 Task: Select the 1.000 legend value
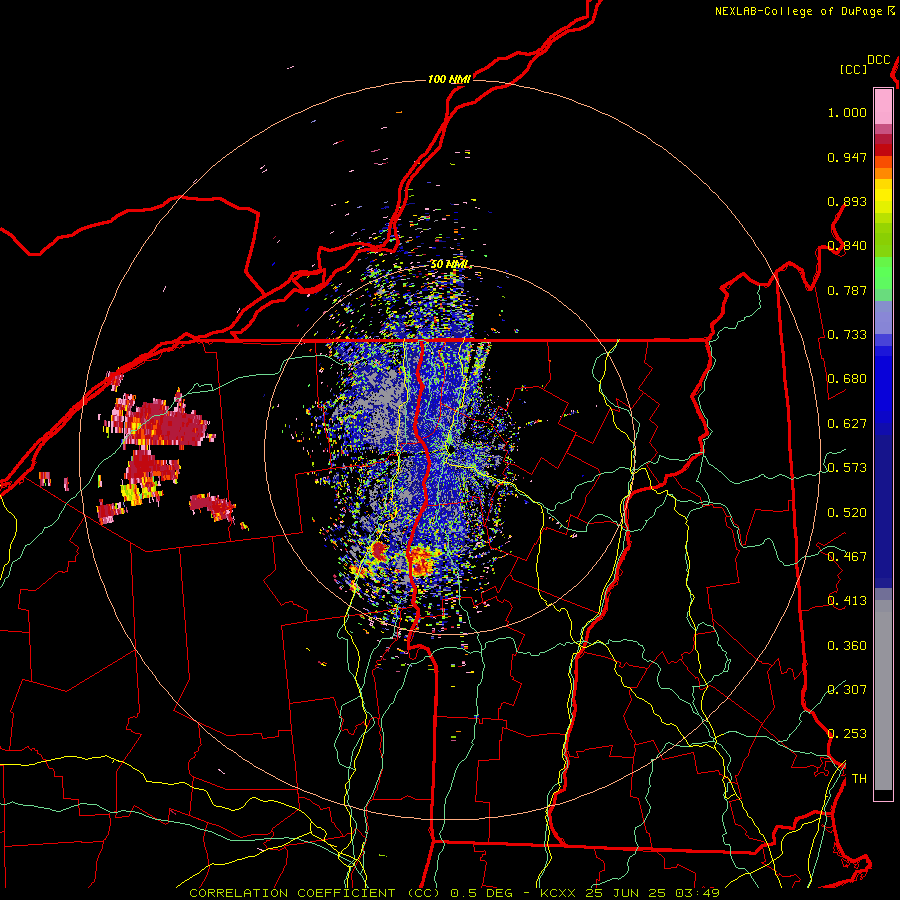click(x=847, y=112)
